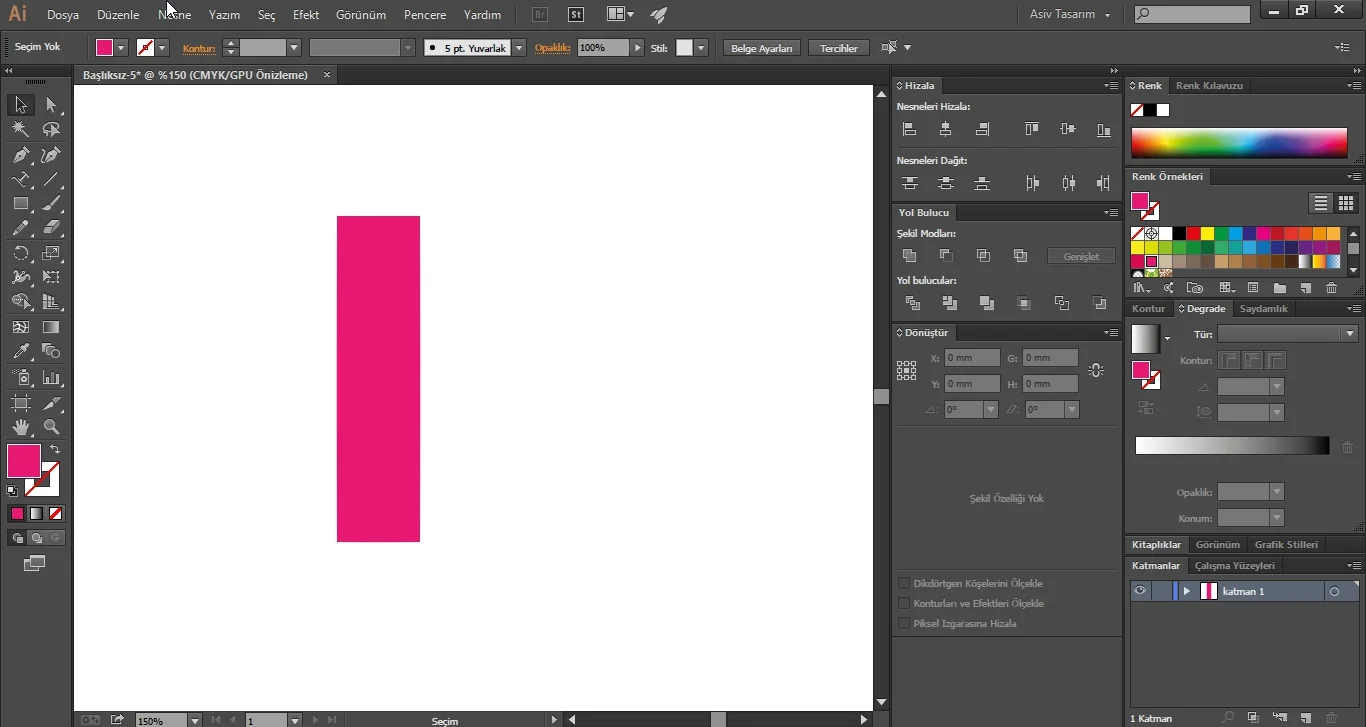Select the Gradient tool

(x=51, y=327)
